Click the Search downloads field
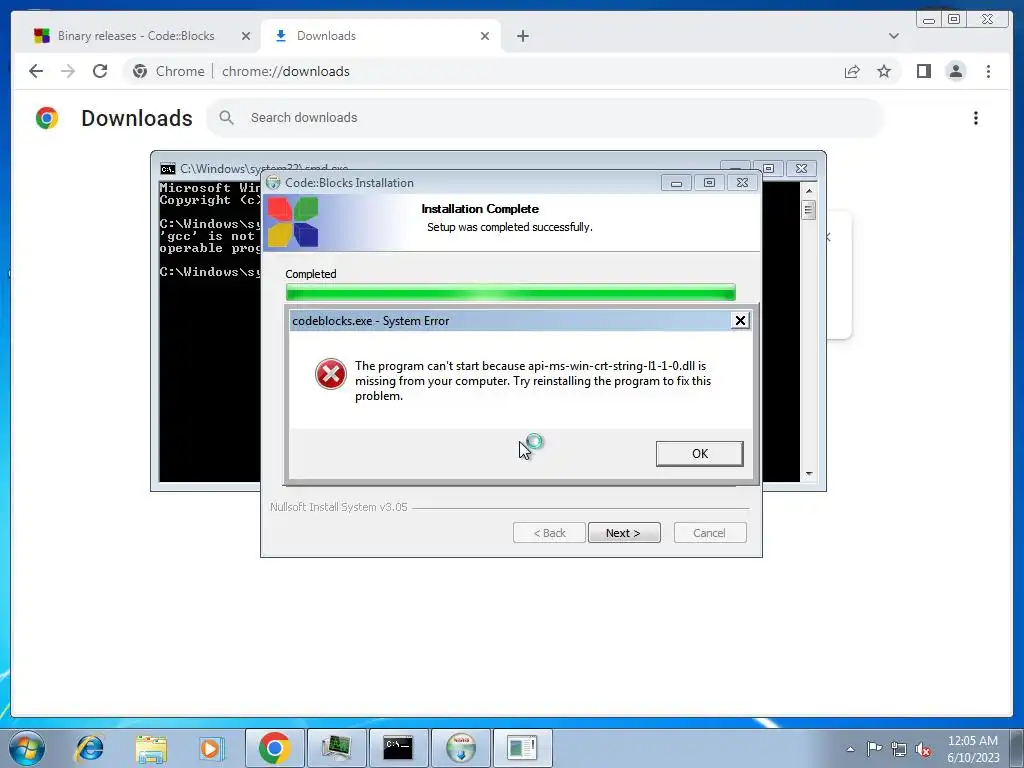1024x768 pixels. [545, 118]
